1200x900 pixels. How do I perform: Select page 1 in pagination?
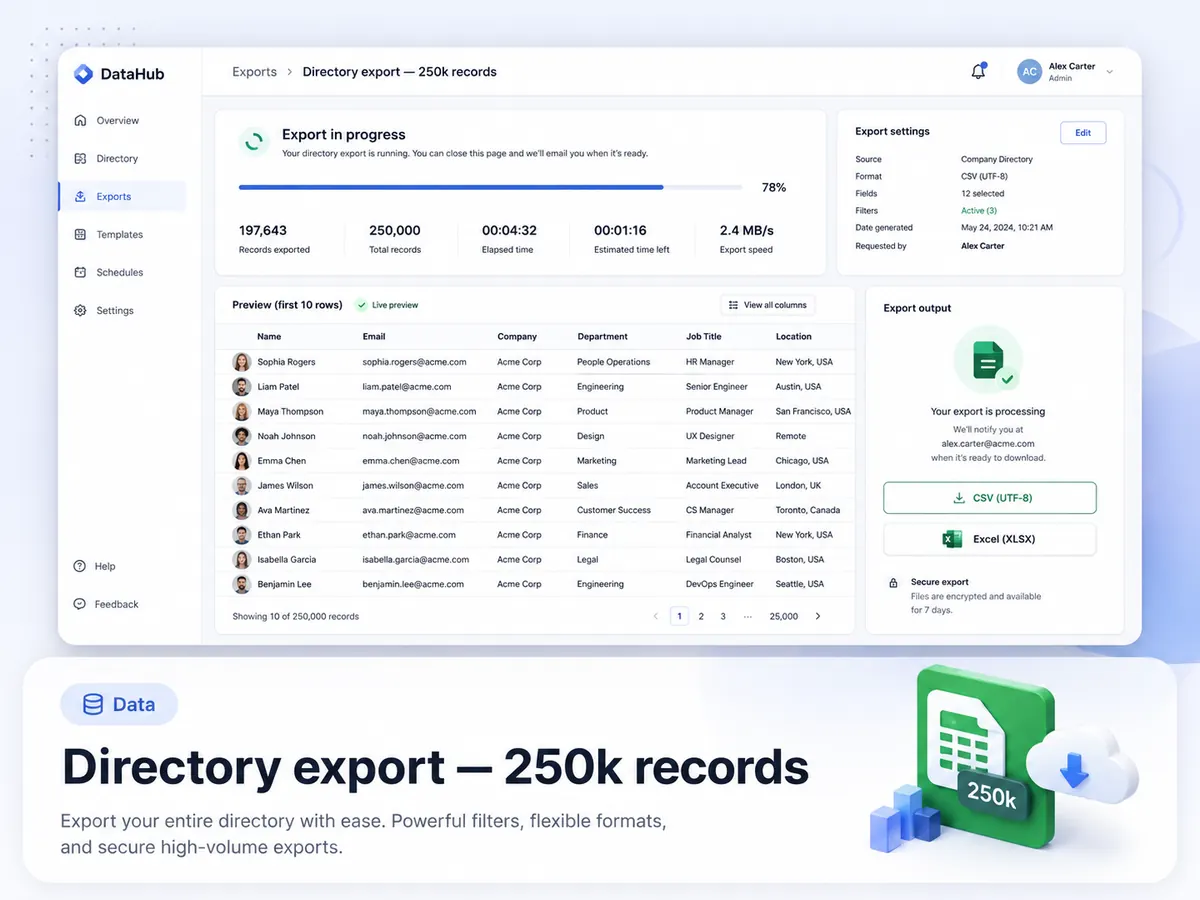(x=679, y=616)
